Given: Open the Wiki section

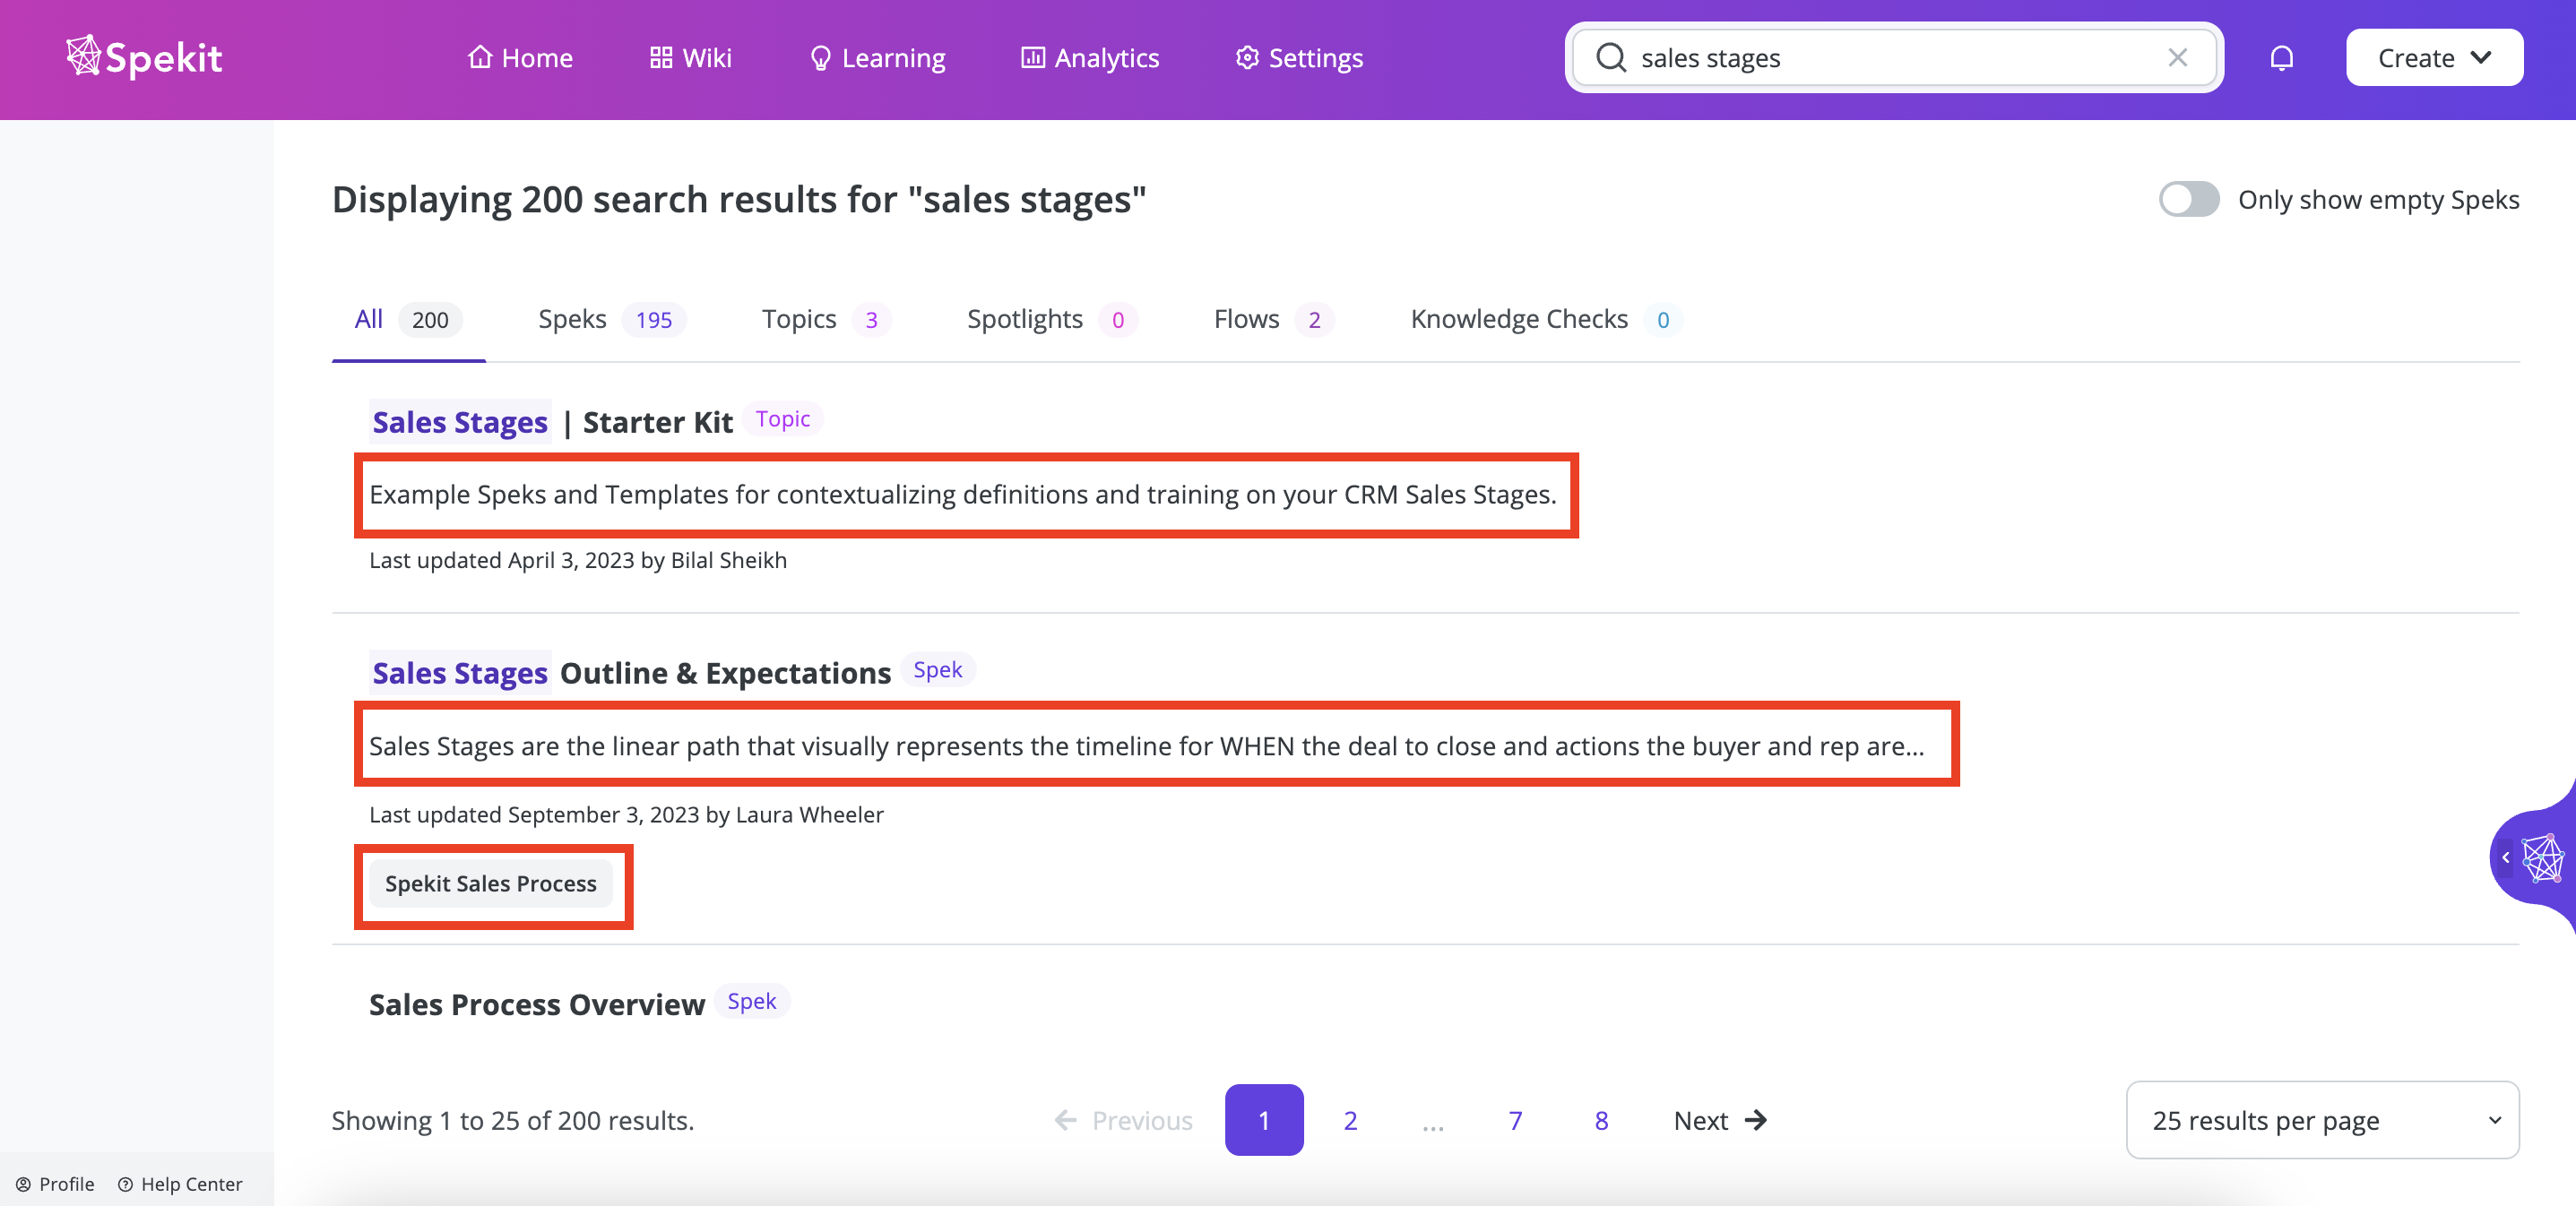Looking at the screenshot, I should 691,58.
